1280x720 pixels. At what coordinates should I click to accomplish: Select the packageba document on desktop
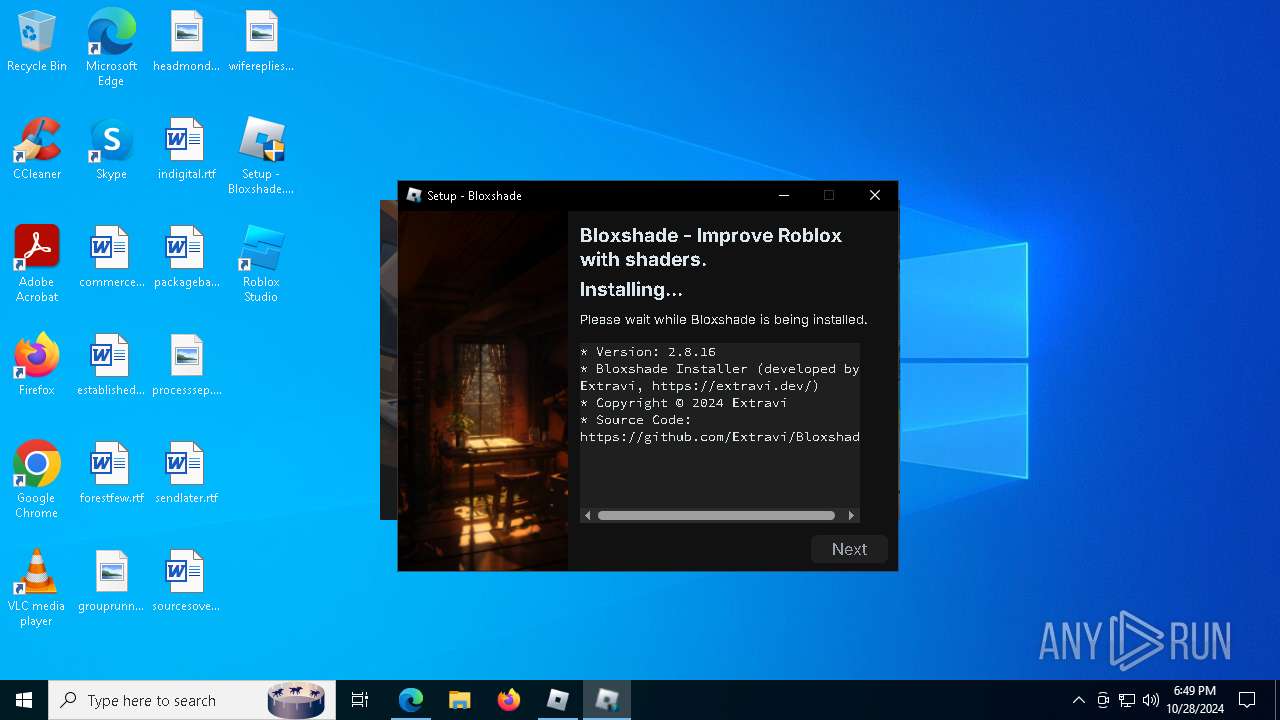[x=186, y=258]
